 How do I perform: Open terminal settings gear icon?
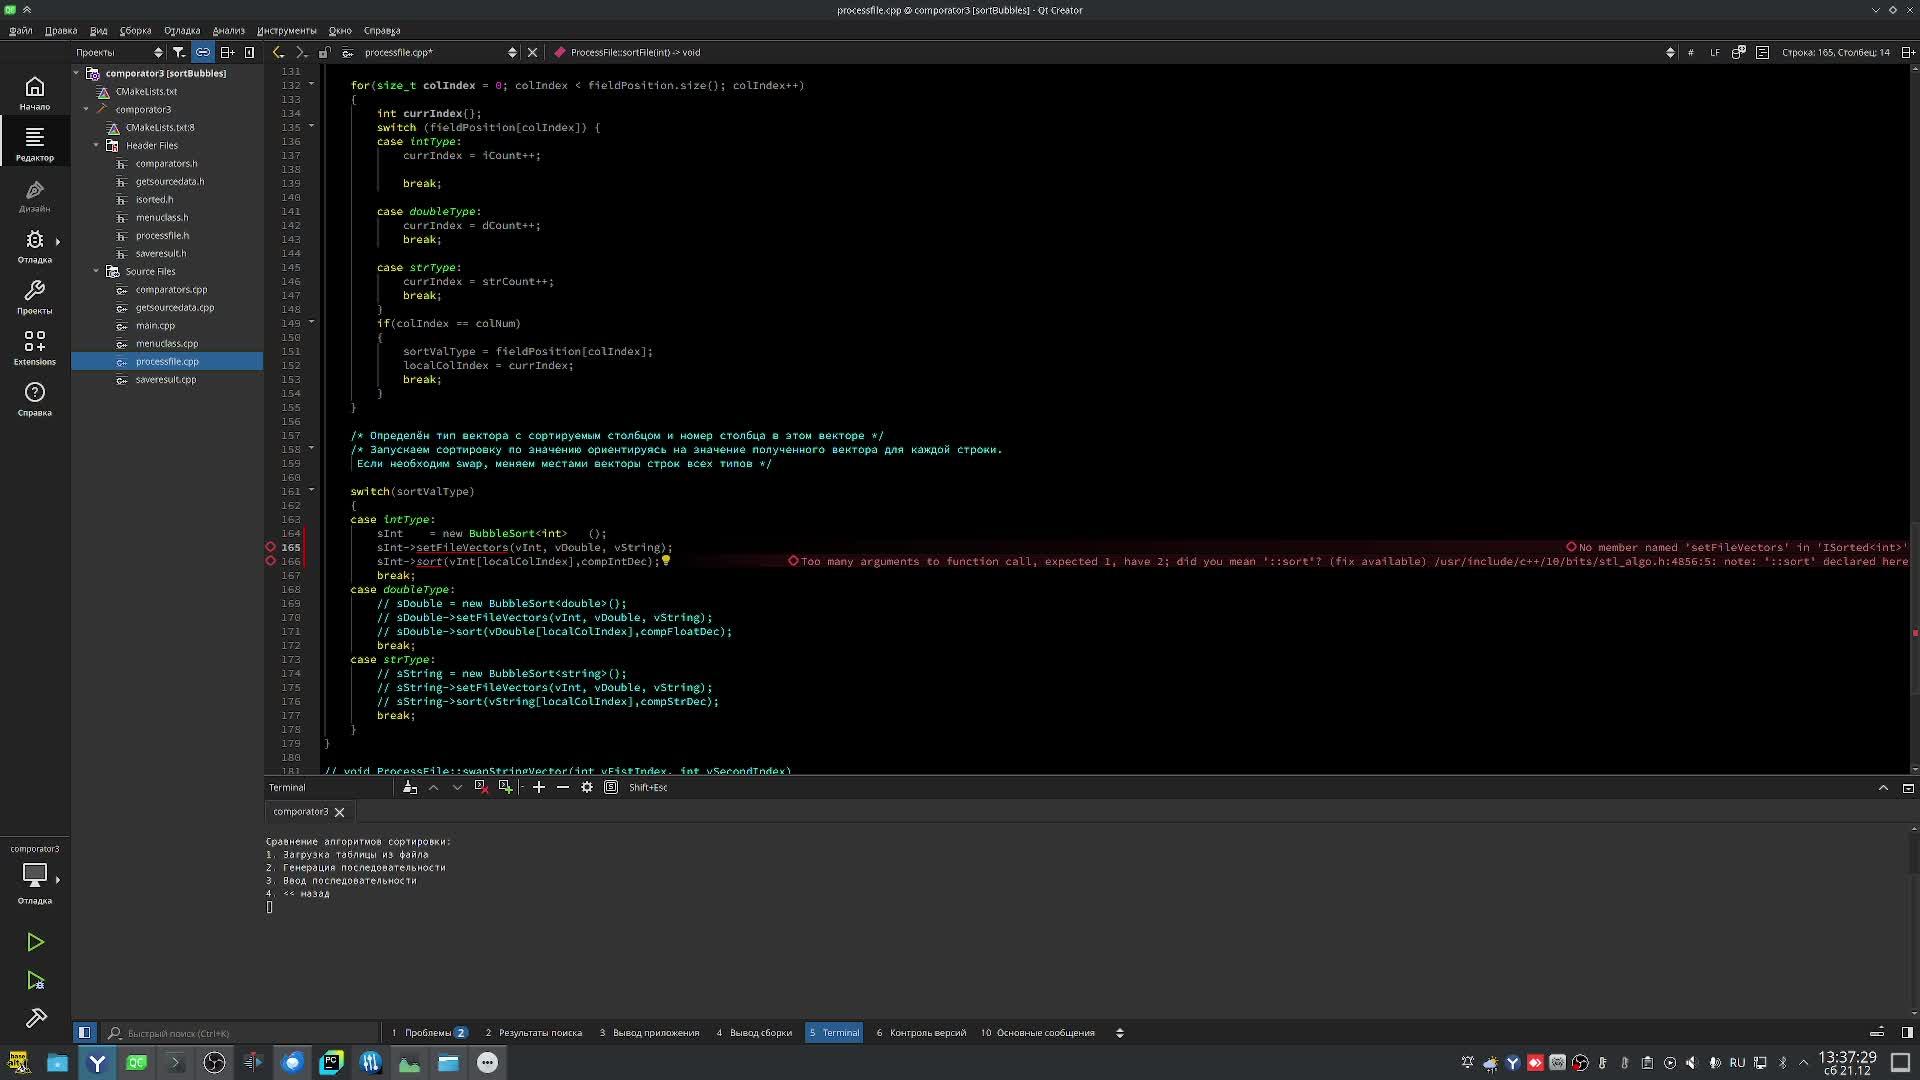[x=587, y=787]
